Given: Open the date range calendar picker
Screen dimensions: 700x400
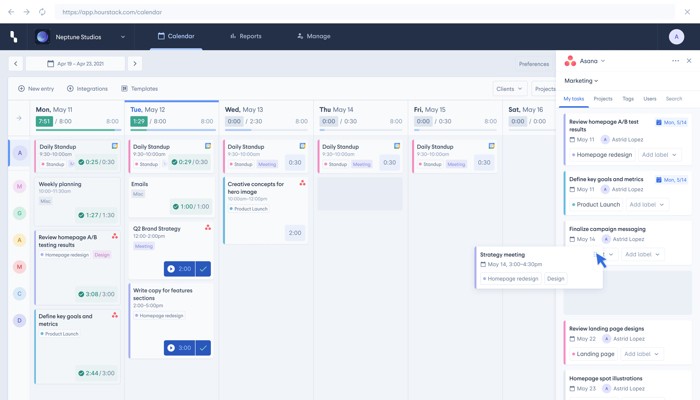Looking at the screenshot, I should tap(75, 63).
